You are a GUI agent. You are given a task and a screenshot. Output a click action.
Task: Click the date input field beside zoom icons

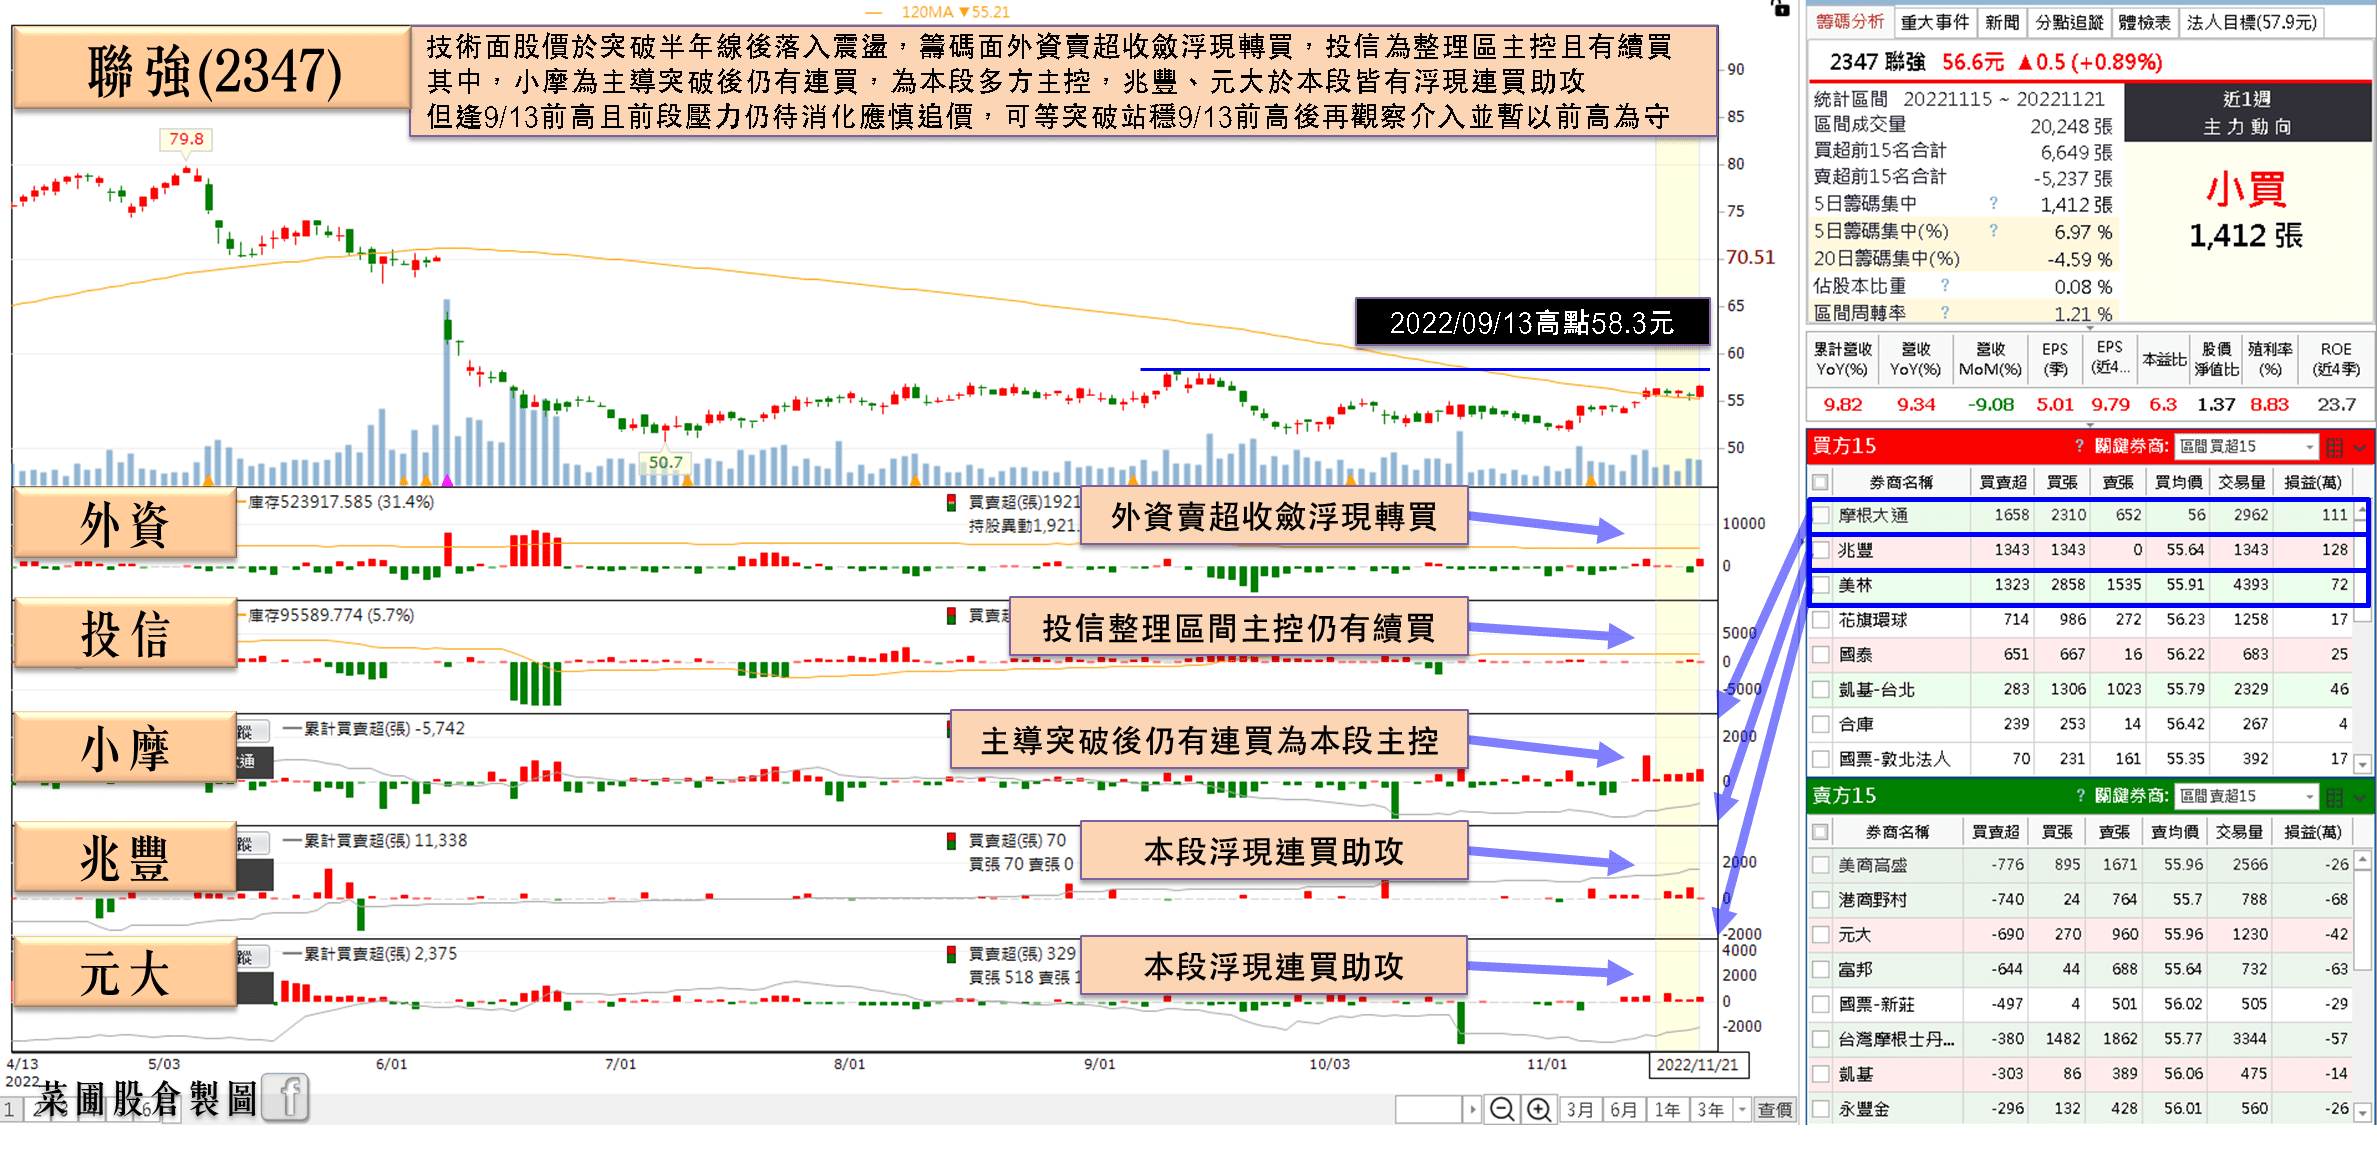click(x=1428, y=1109)
